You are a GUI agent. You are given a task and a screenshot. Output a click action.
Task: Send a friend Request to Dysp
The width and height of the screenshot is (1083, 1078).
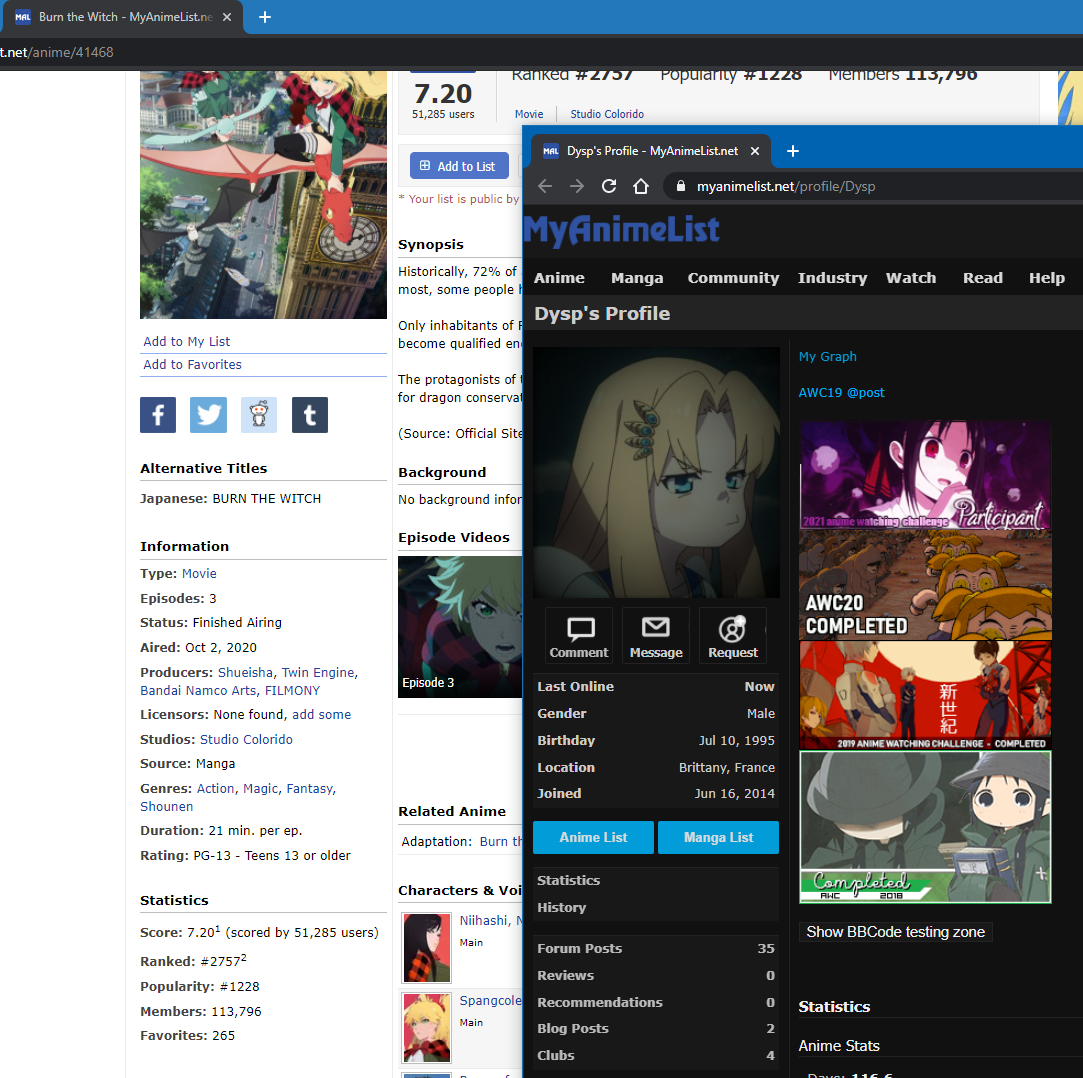point(732,636)
